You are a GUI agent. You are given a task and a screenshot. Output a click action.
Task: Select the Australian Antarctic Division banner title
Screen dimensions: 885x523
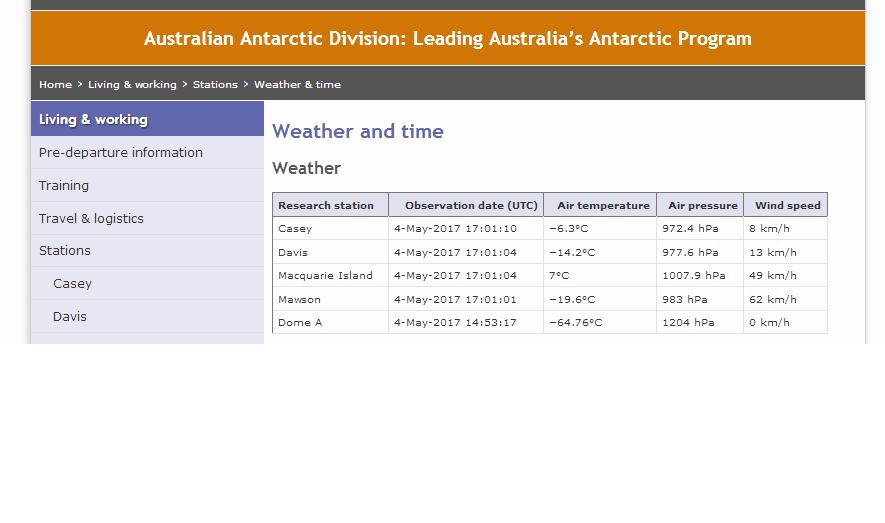[448, 38]
